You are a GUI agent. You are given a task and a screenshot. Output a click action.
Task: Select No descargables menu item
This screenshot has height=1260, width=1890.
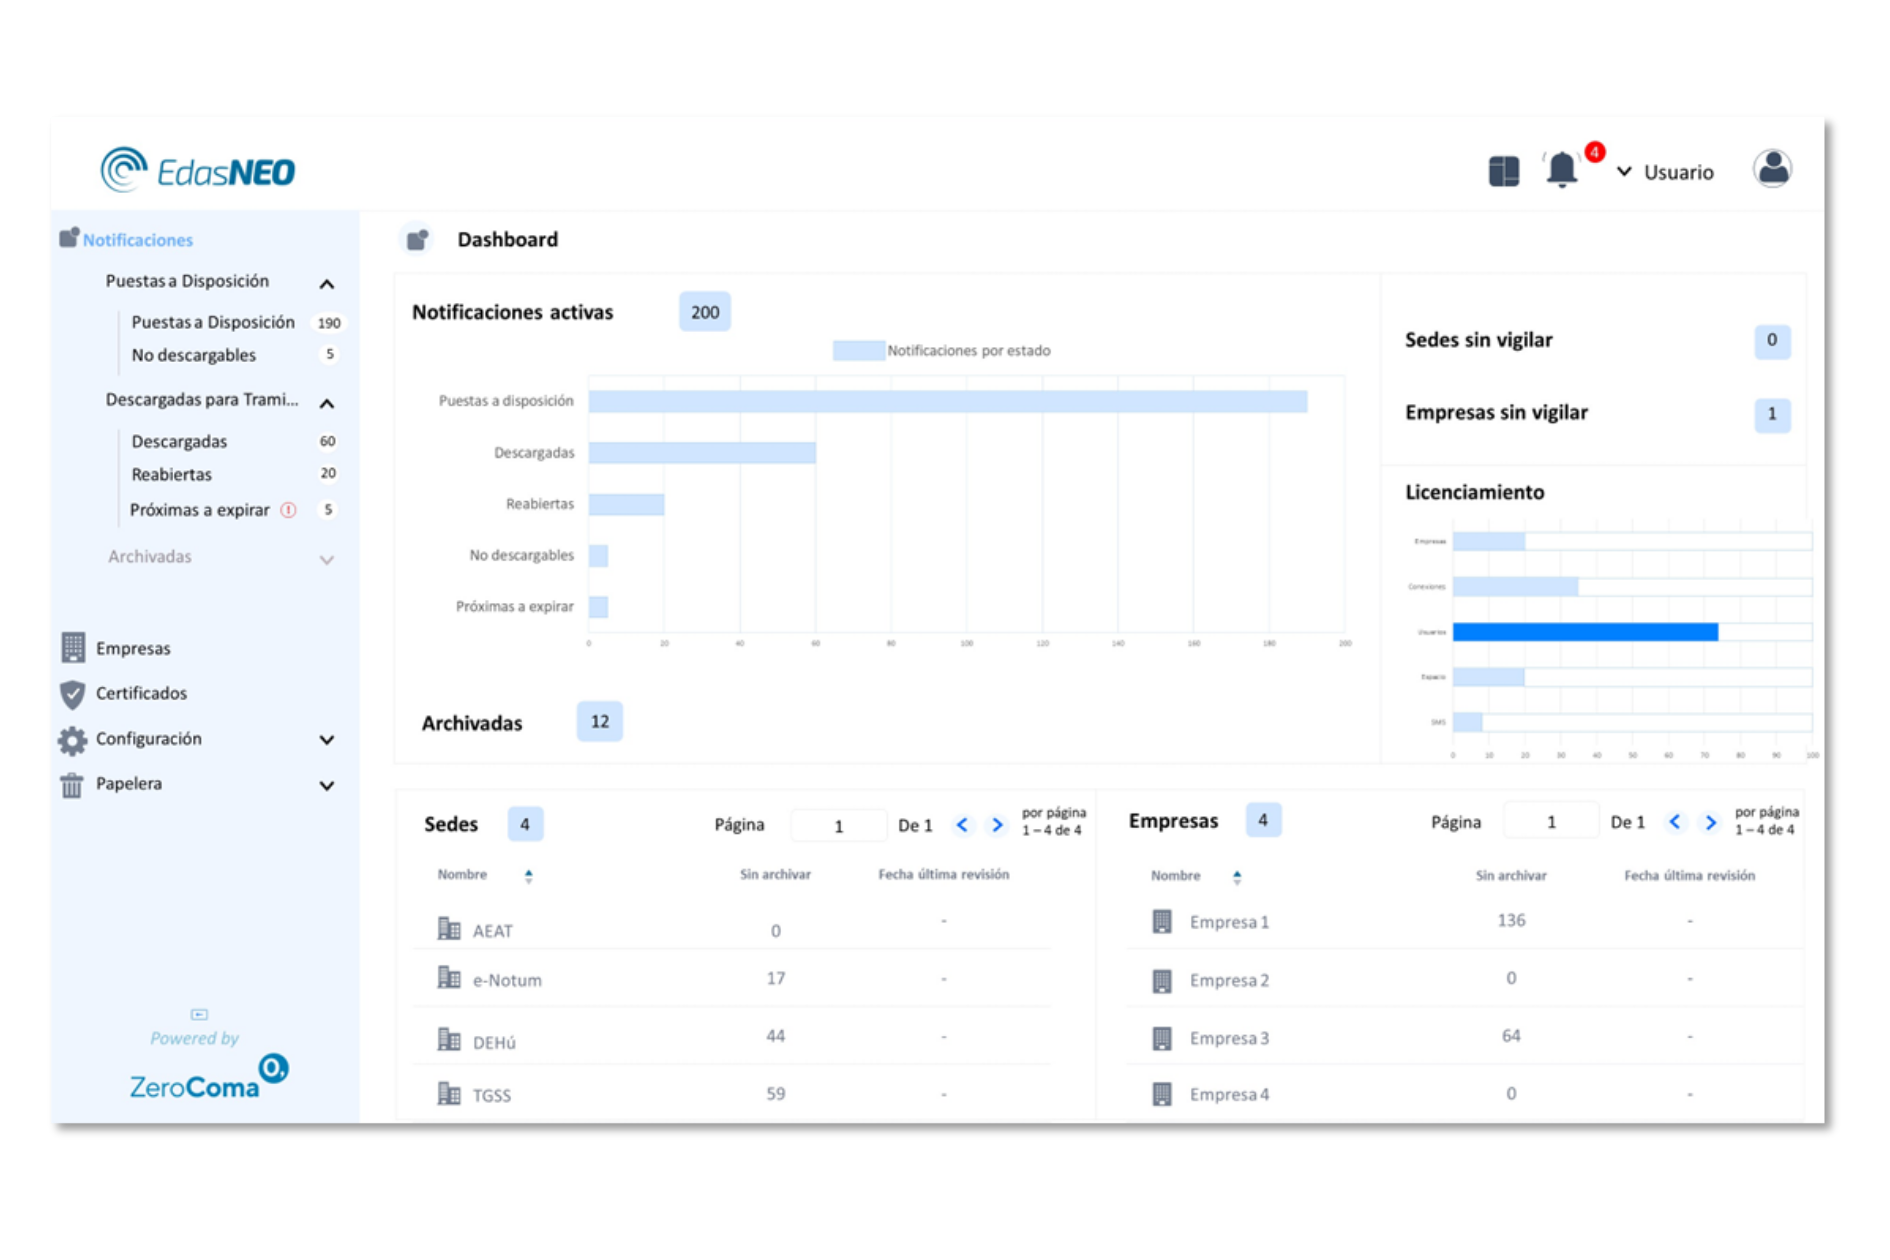[x=194, y=355]
